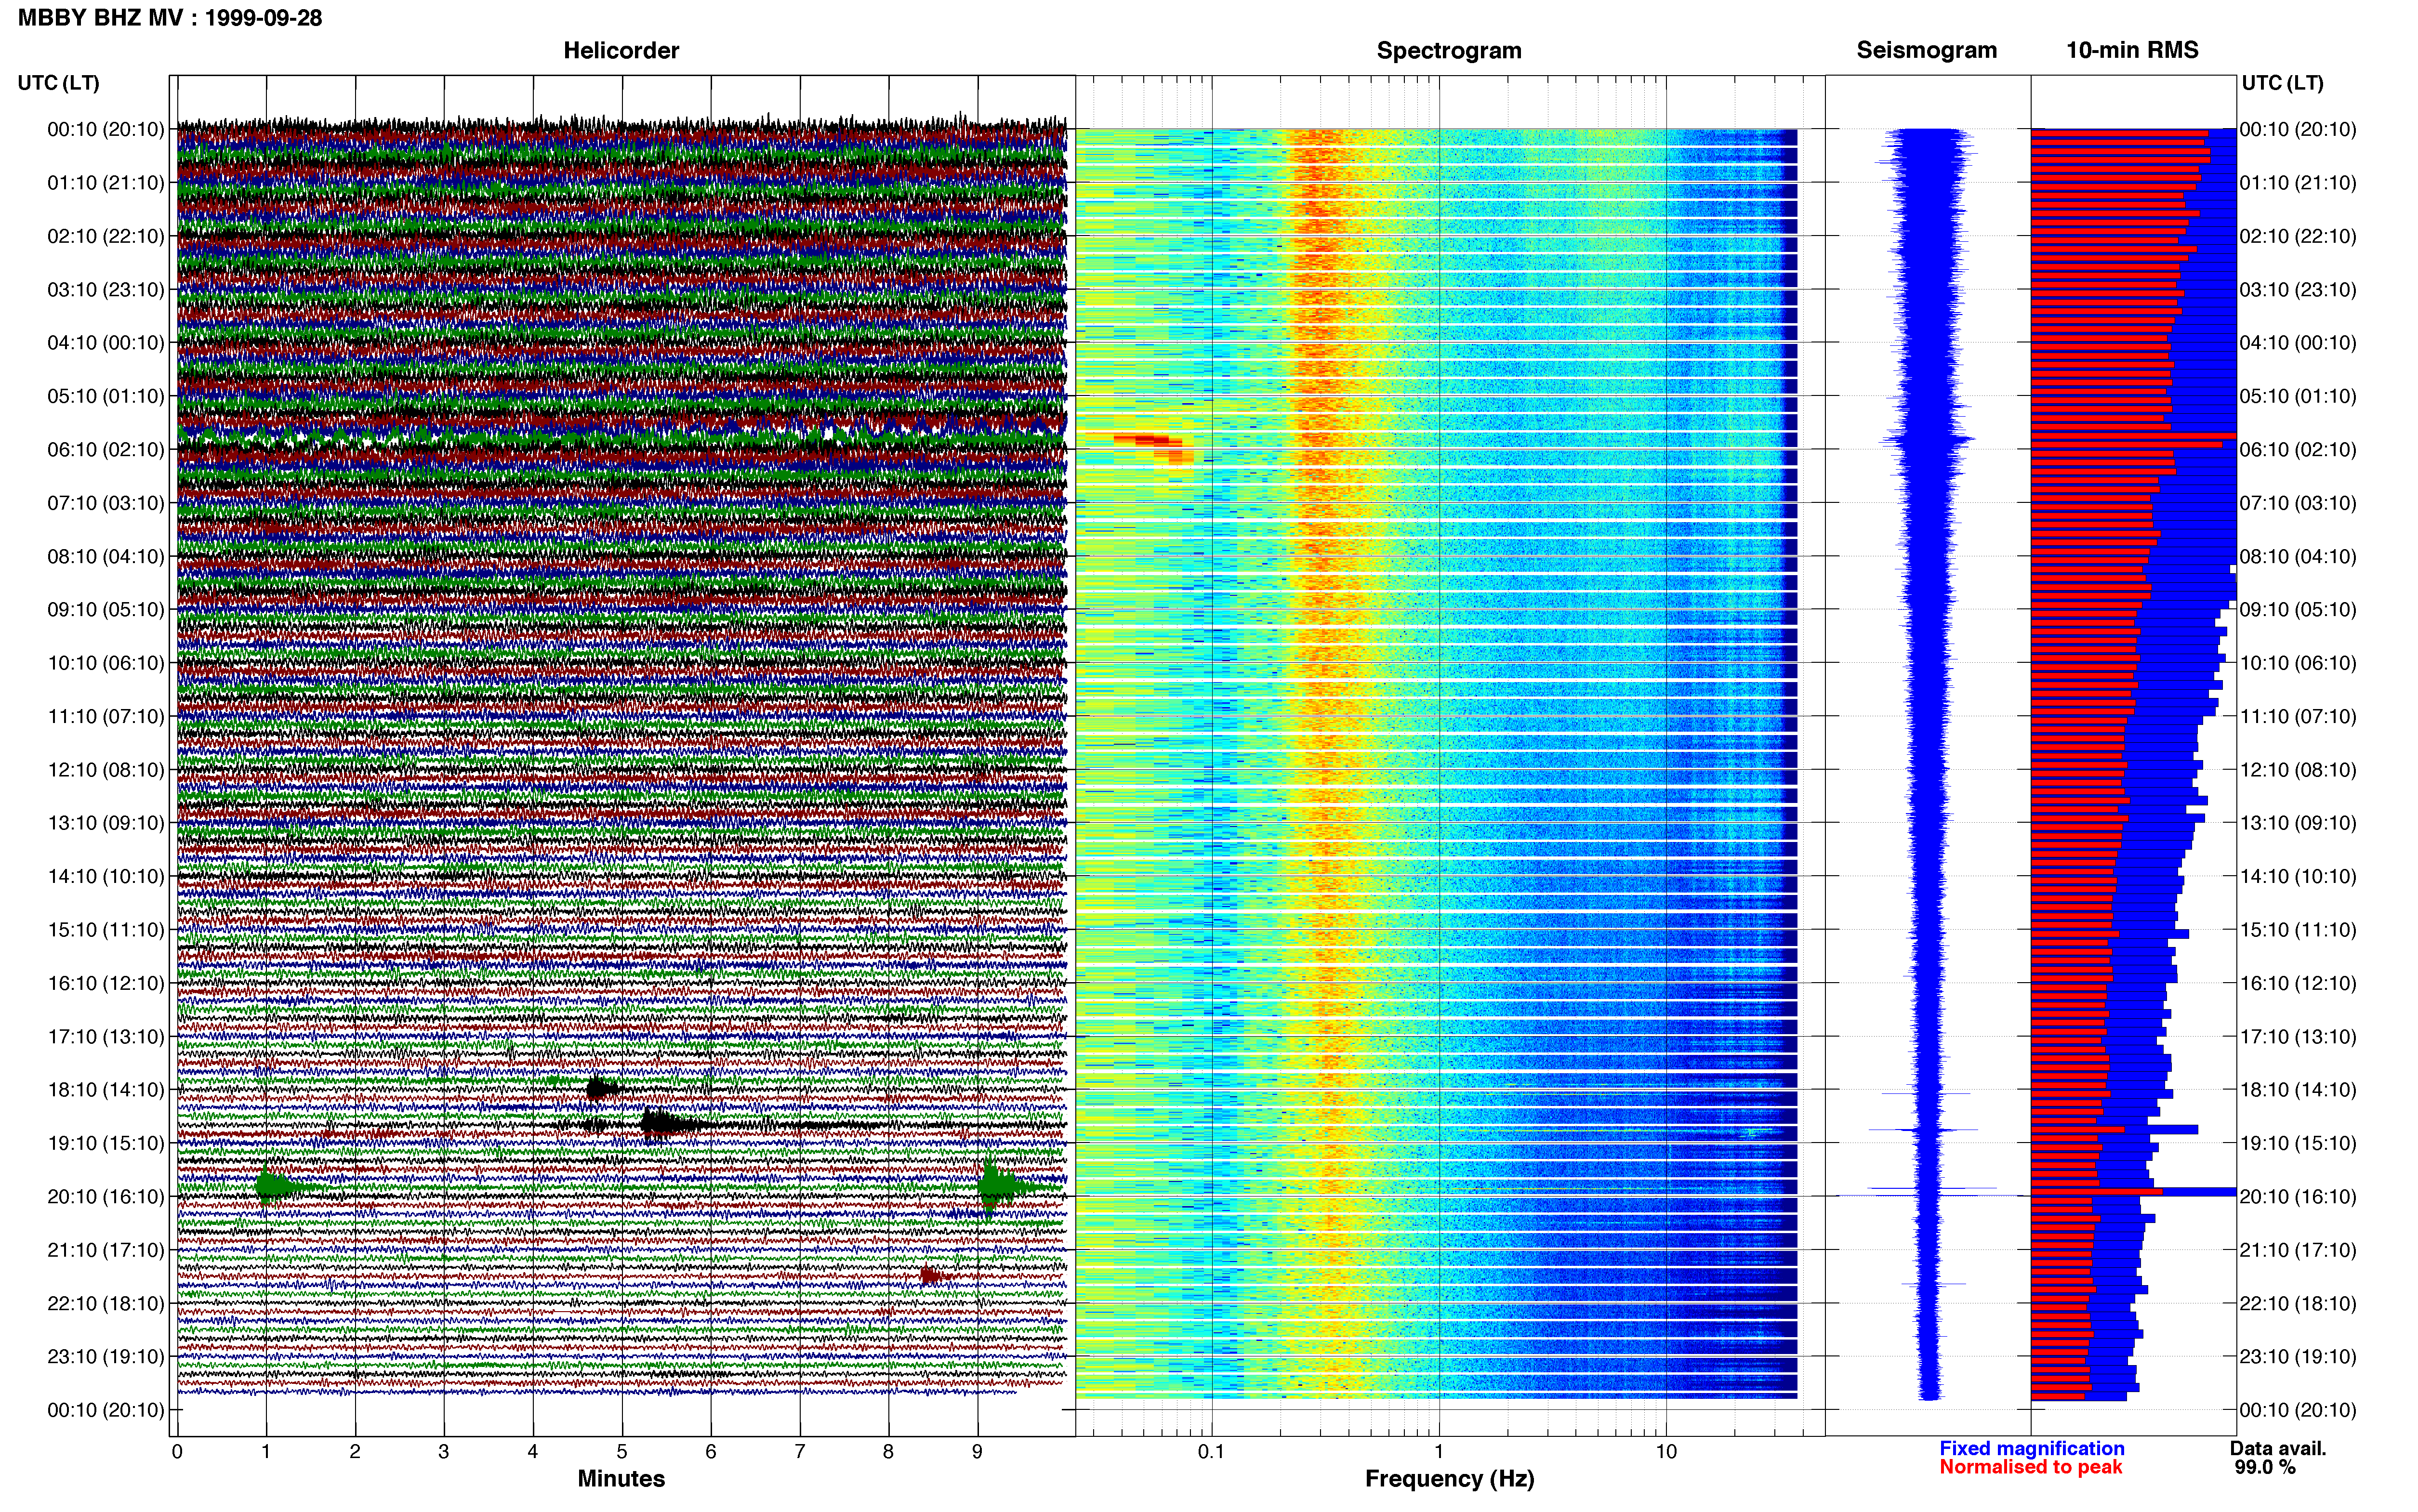
Task: Click the Seismogram panel heading
Action: (1926, 50)
